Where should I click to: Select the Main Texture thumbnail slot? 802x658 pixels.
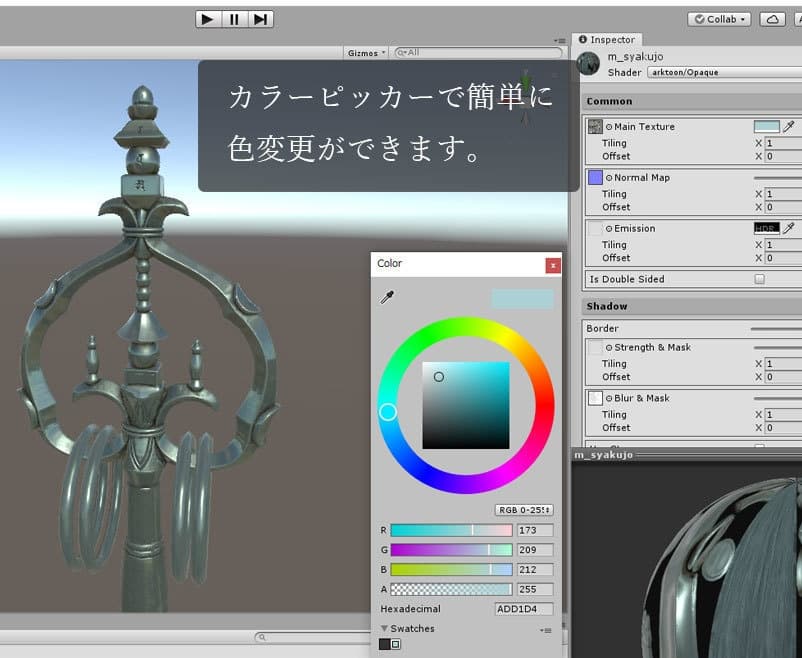(x=595, y=127)
